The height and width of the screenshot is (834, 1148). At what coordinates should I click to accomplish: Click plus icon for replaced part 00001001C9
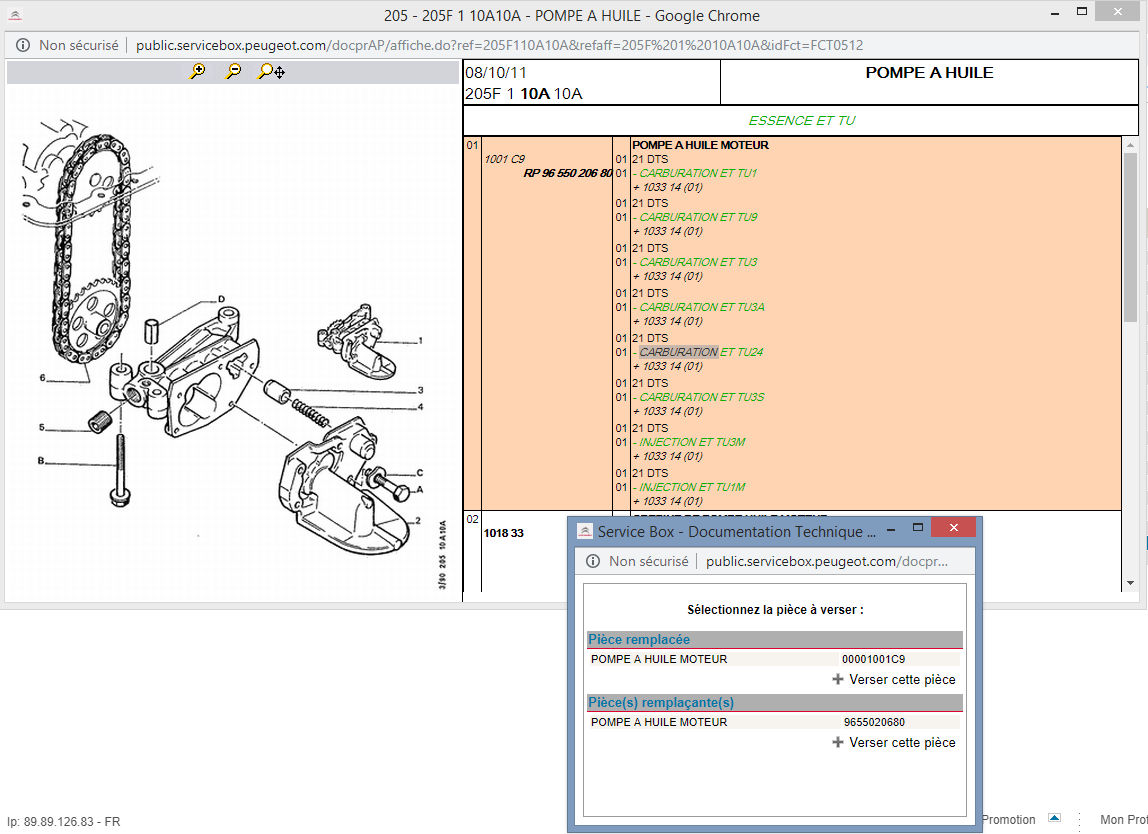[838, 680]
